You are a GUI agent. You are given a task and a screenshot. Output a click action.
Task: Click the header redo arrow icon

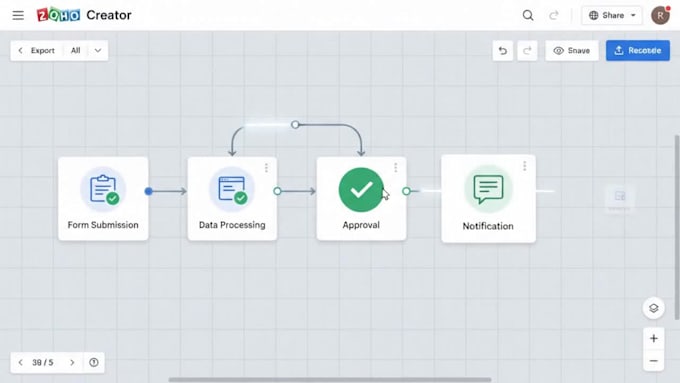pyautogui.click(x=553, y=16)
